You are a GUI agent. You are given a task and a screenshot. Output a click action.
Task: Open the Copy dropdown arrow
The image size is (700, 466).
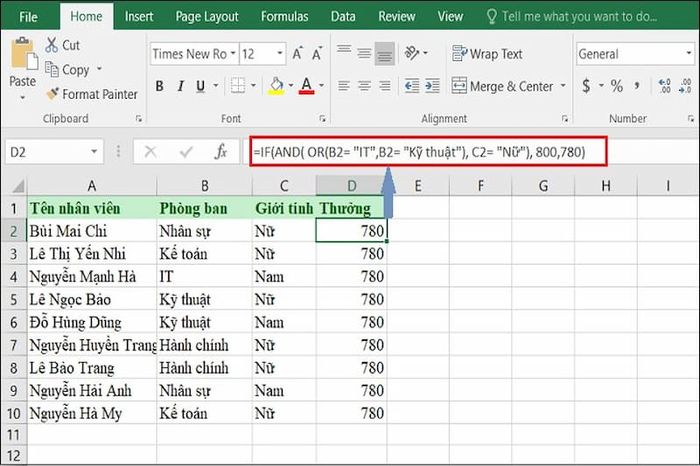[99, 69]
